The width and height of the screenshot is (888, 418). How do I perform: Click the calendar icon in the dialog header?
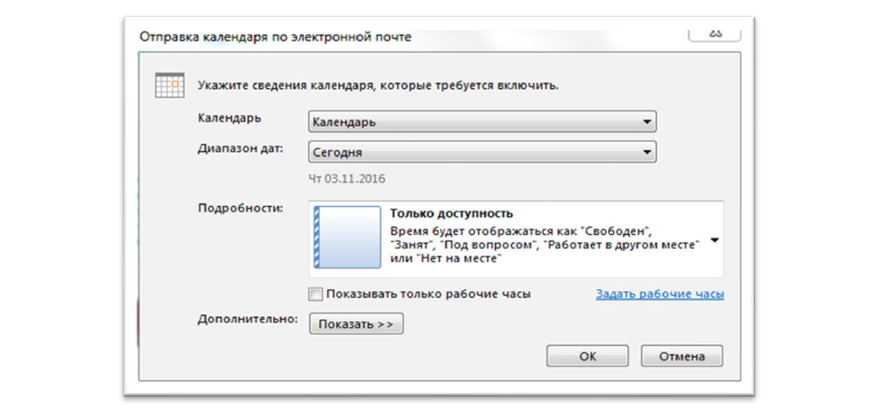(x=169, y=85)
